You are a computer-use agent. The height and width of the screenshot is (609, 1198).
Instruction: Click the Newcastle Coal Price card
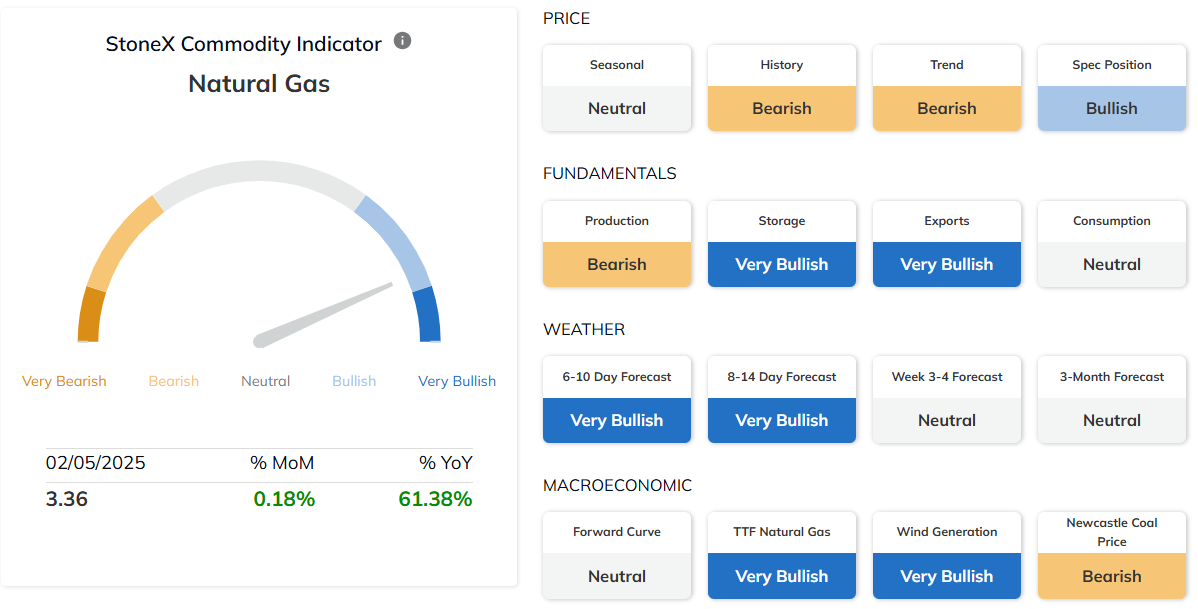click(x=1112, y=556)
